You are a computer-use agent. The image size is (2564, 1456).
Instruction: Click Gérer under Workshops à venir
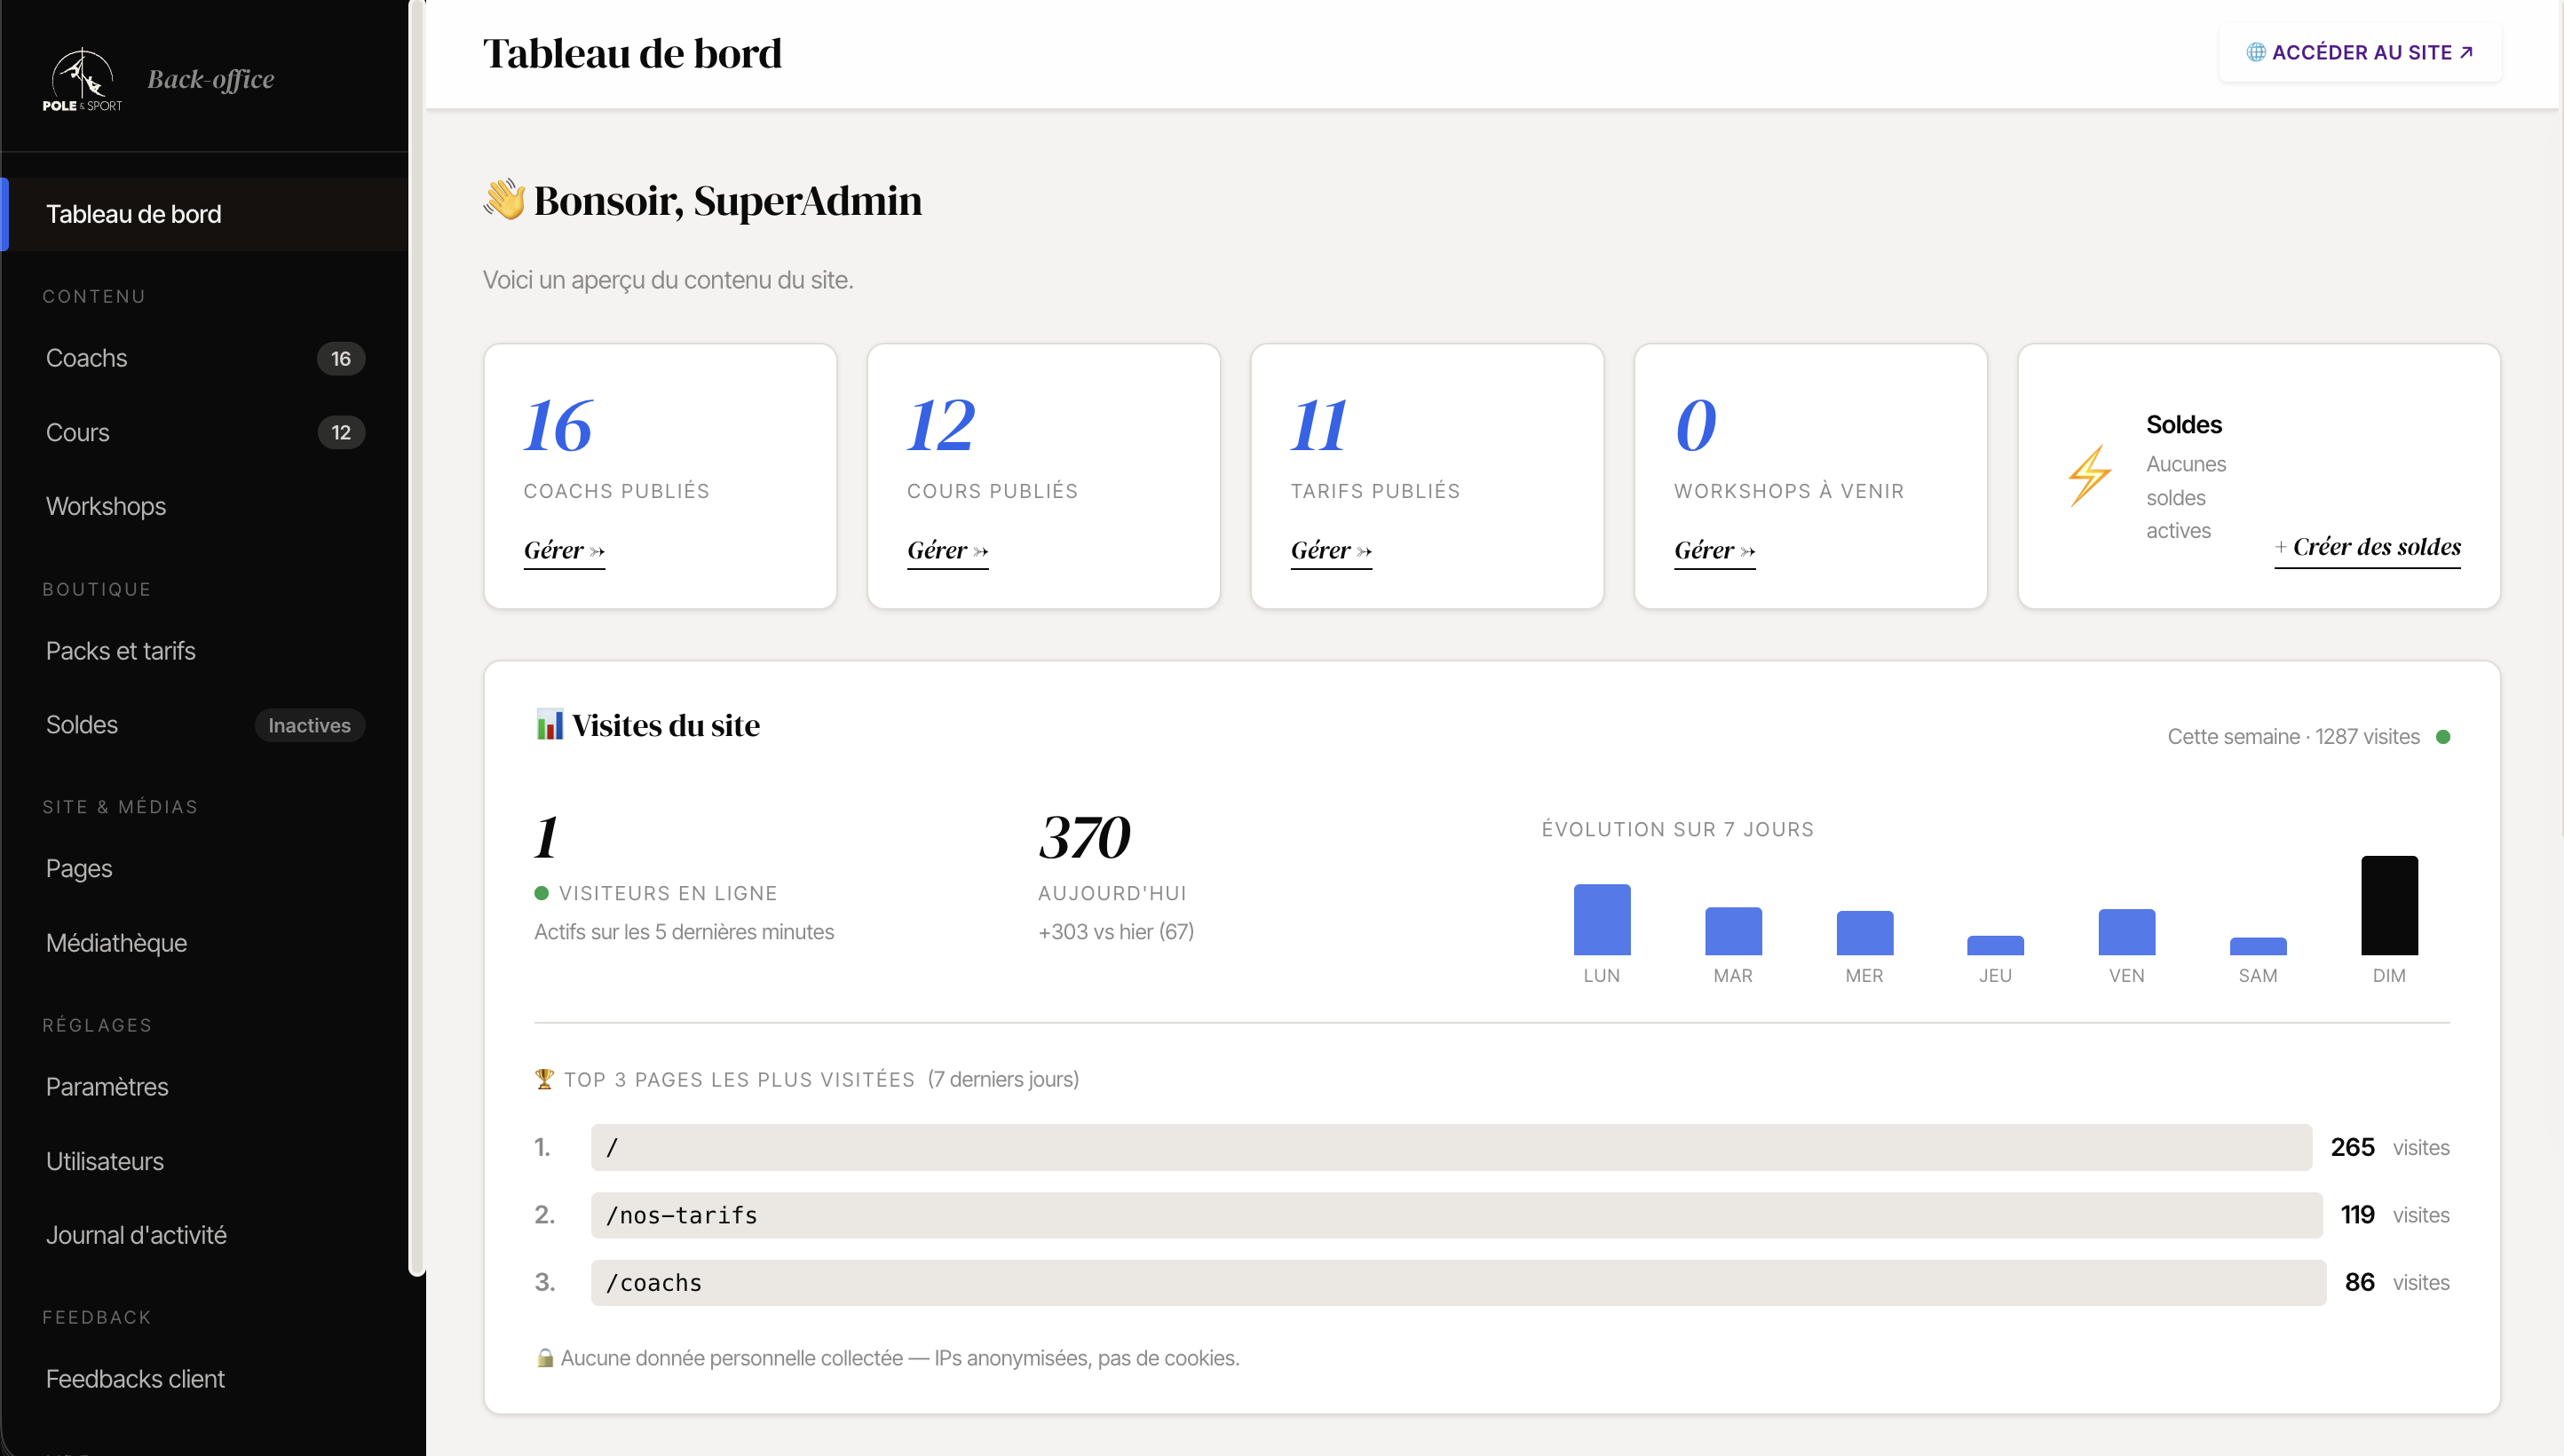click(1714, 551)
